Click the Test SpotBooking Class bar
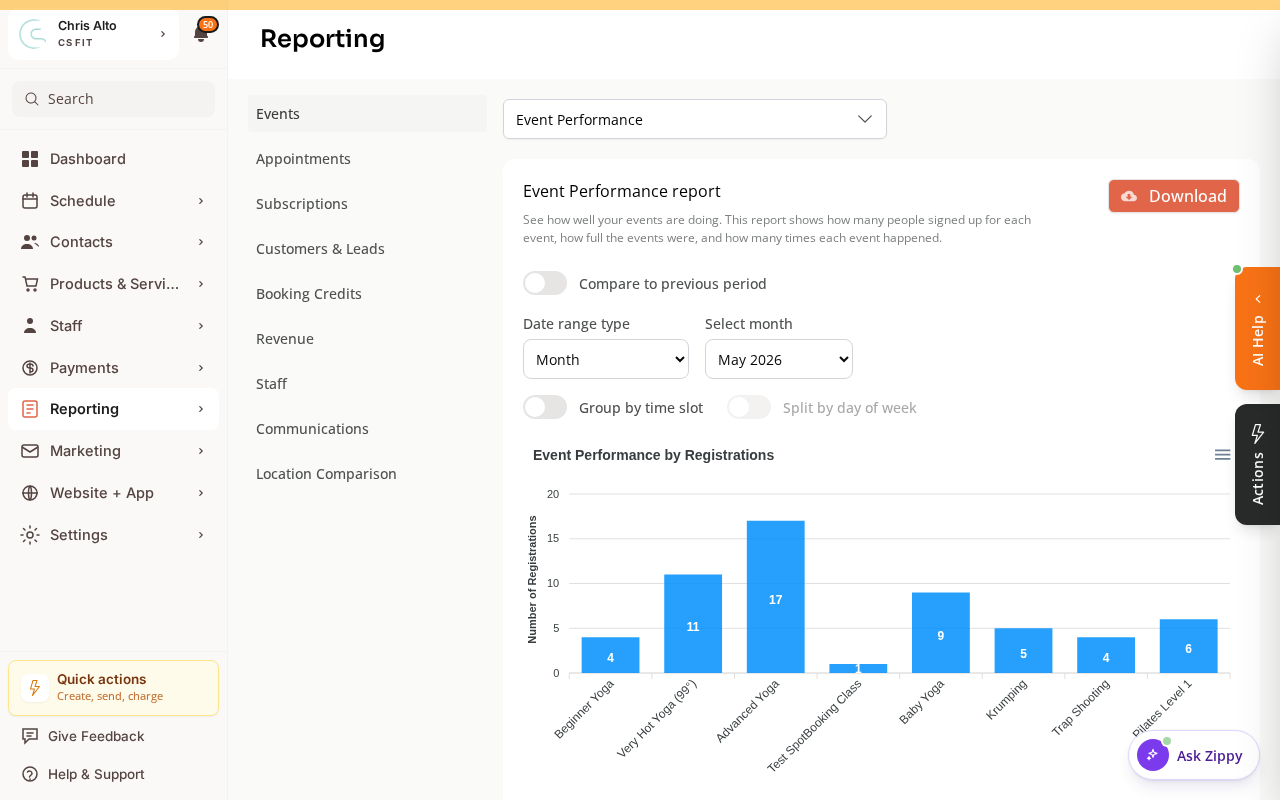The width and height of the screenshot is (1280, 800). click(858, 668)
